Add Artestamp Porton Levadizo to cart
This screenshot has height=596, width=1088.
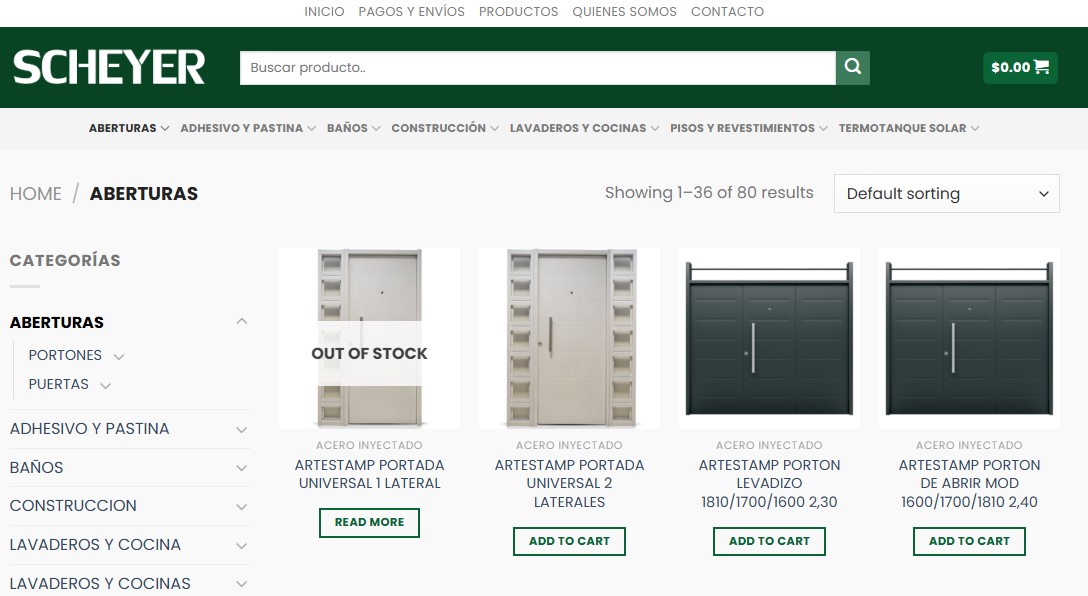769,541
